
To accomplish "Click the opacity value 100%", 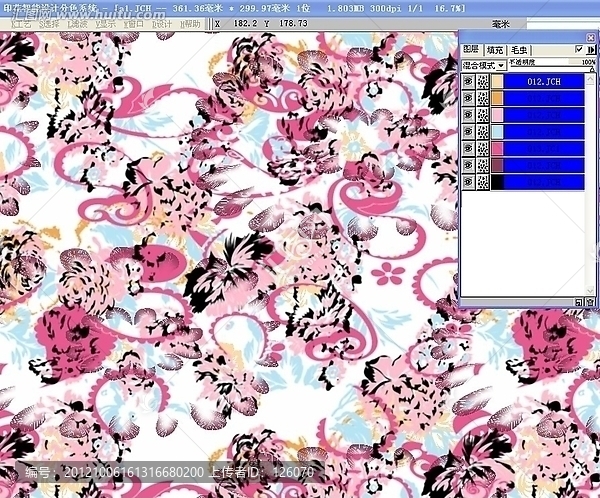I will click(589, 62).
